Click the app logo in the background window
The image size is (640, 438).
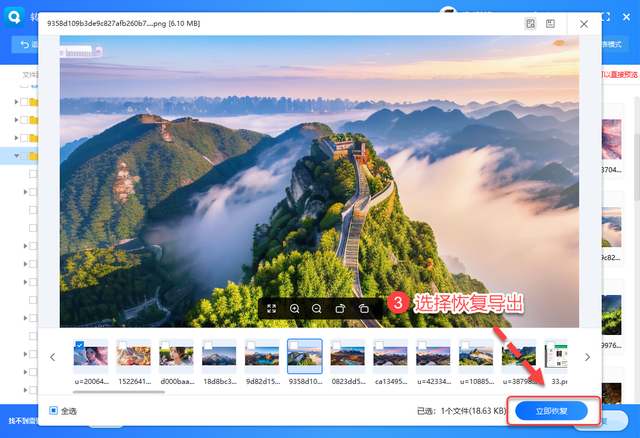click(14, 17)
